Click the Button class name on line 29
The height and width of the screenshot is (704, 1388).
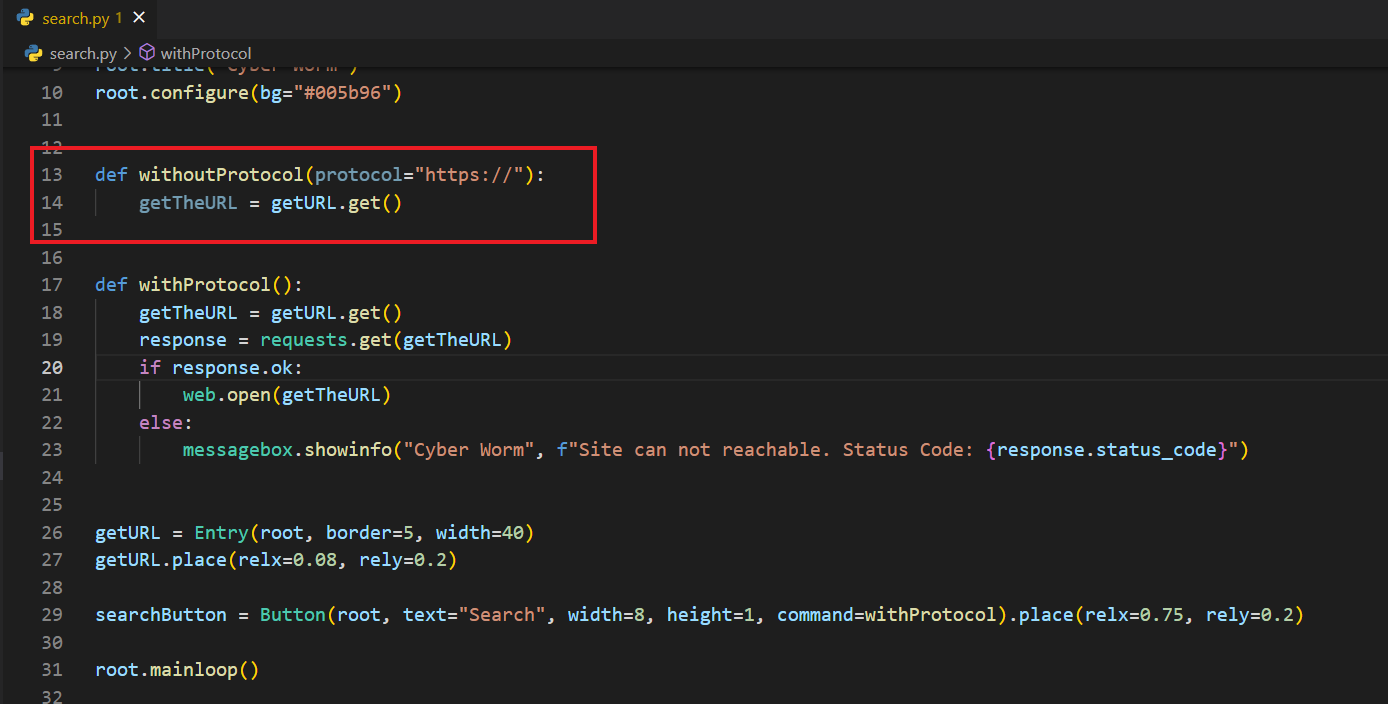(x=292, y=615)
